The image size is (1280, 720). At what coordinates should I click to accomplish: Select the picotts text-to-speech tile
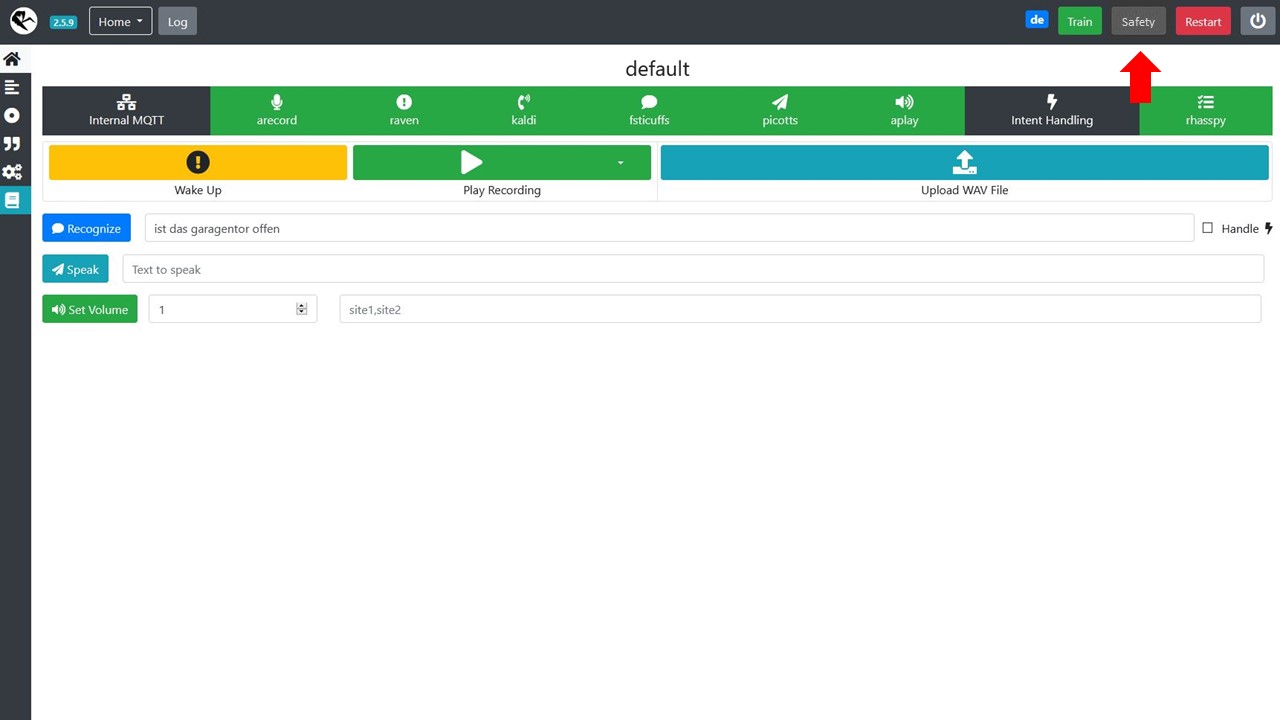point(780,110)
